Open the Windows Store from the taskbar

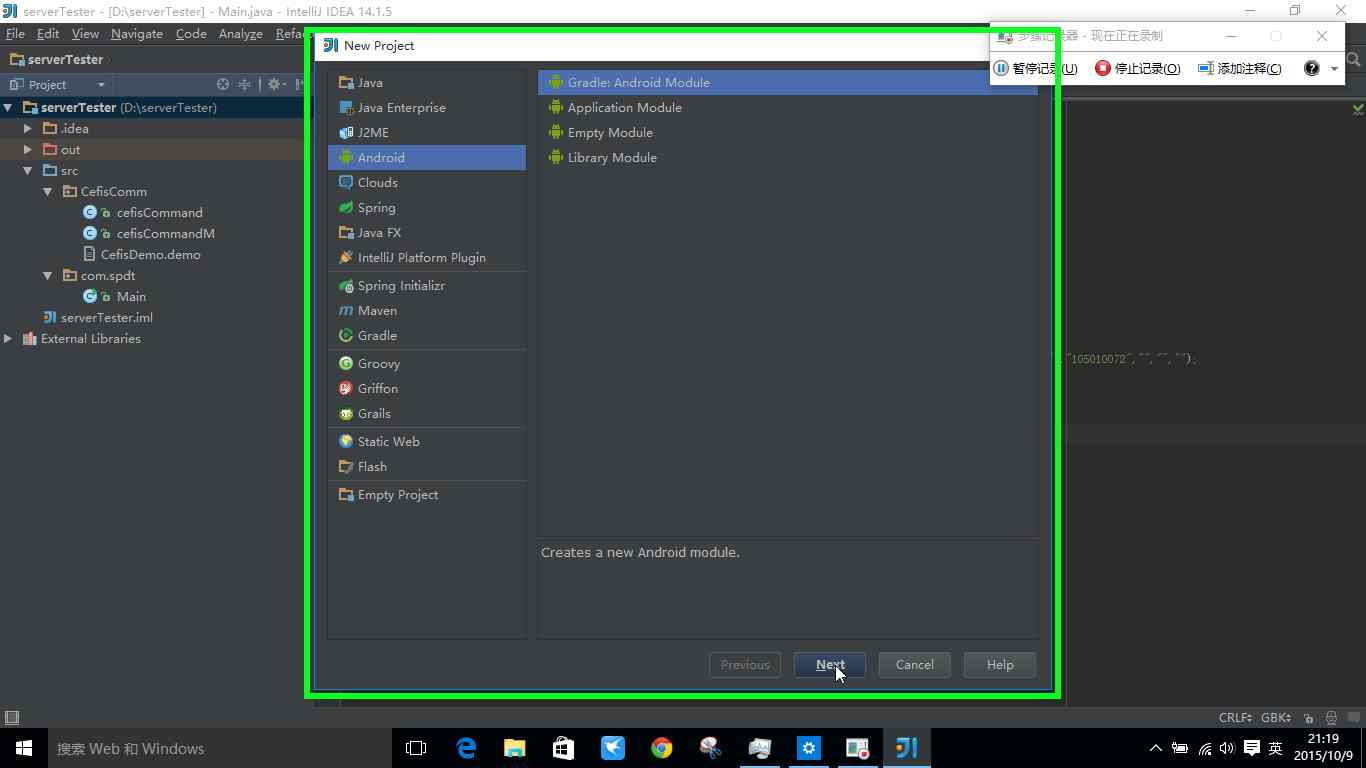[x=563, y=748]
